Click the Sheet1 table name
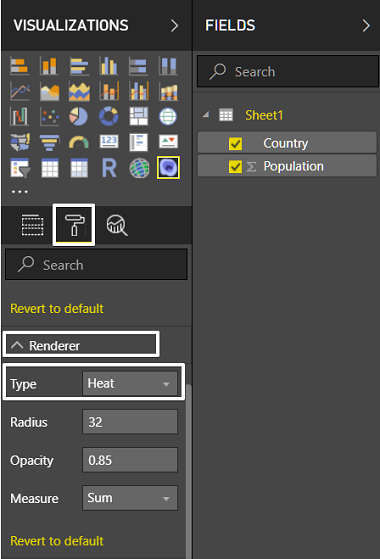This screenshot has width=380, height=559. pos(264,115)
